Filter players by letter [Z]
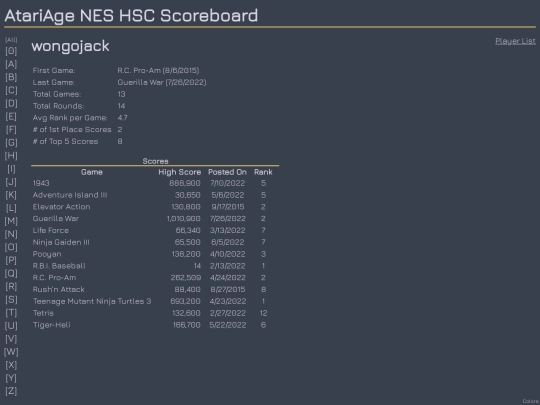The height and width of the screenshot is (405, 540). (11, 391)
